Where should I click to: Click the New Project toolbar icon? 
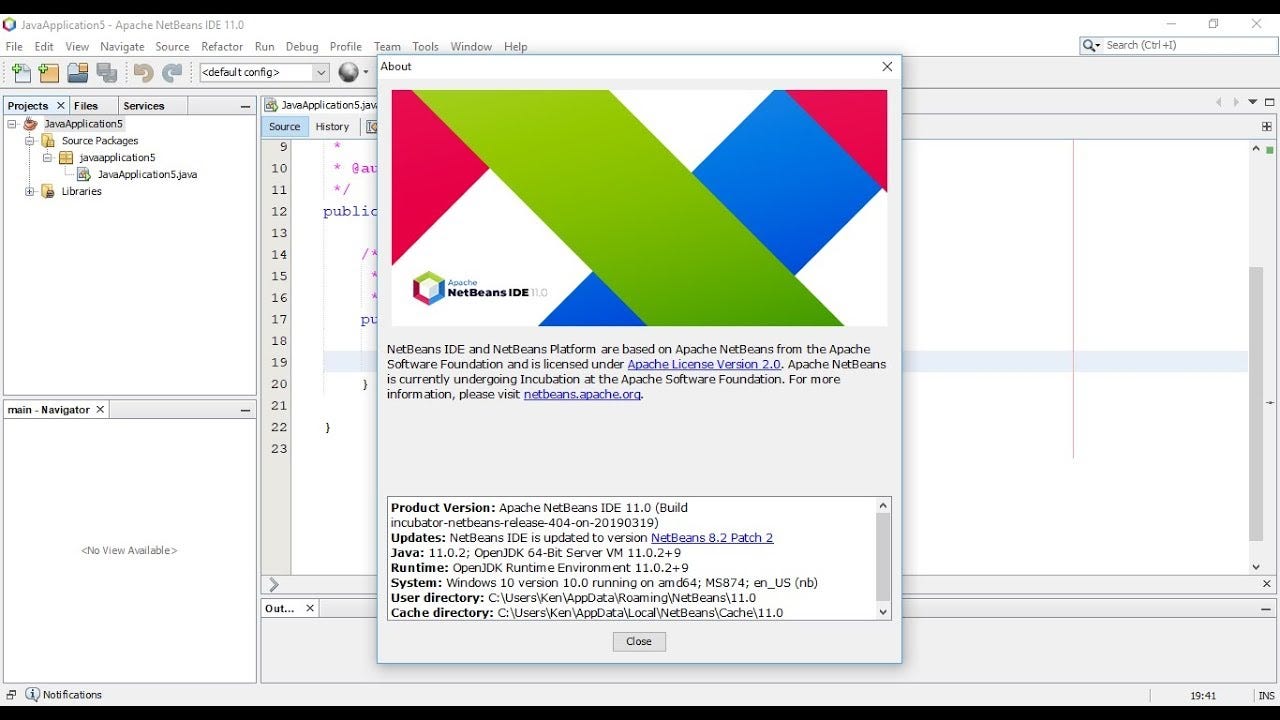click(x=49, y=72)
